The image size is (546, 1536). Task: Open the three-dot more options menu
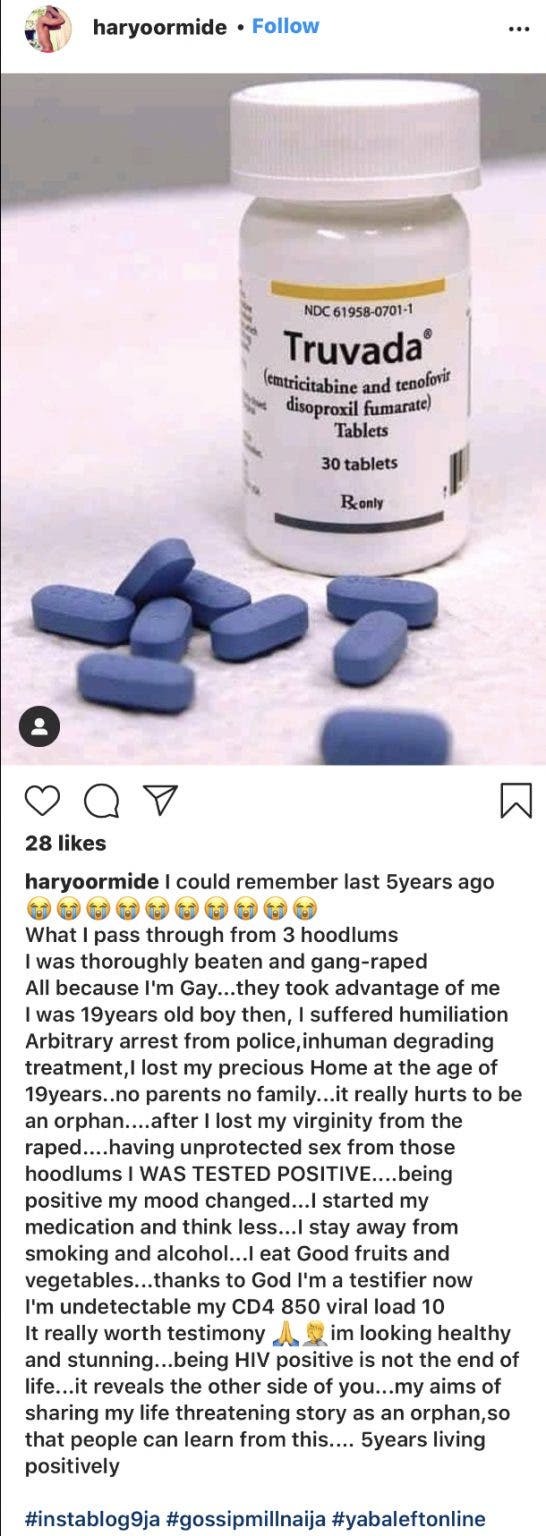(x=518, y=28)
